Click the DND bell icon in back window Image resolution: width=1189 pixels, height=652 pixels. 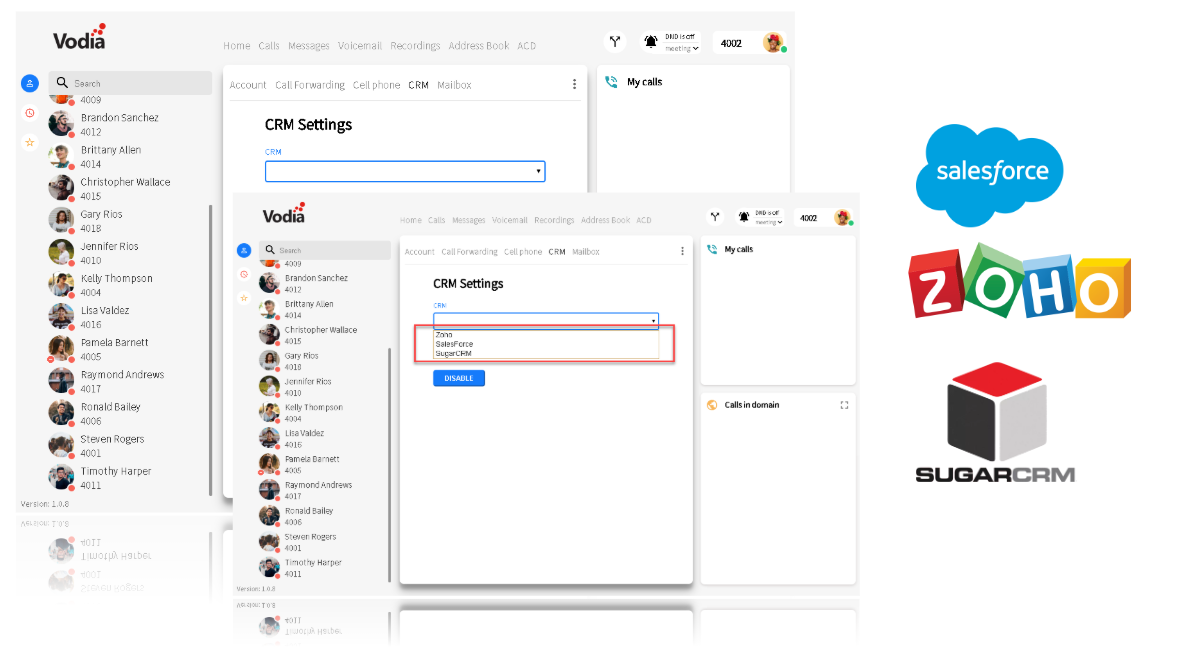(651, 42)
